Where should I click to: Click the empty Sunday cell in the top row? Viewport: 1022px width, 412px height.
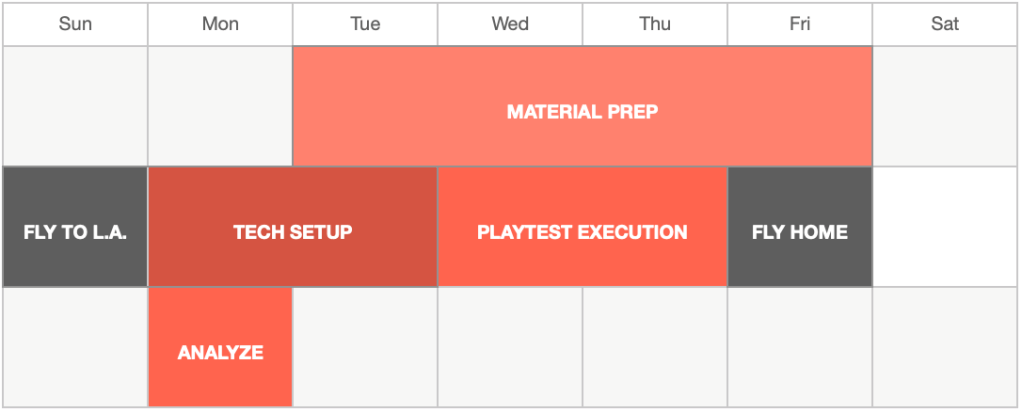(x=75, y=106)
